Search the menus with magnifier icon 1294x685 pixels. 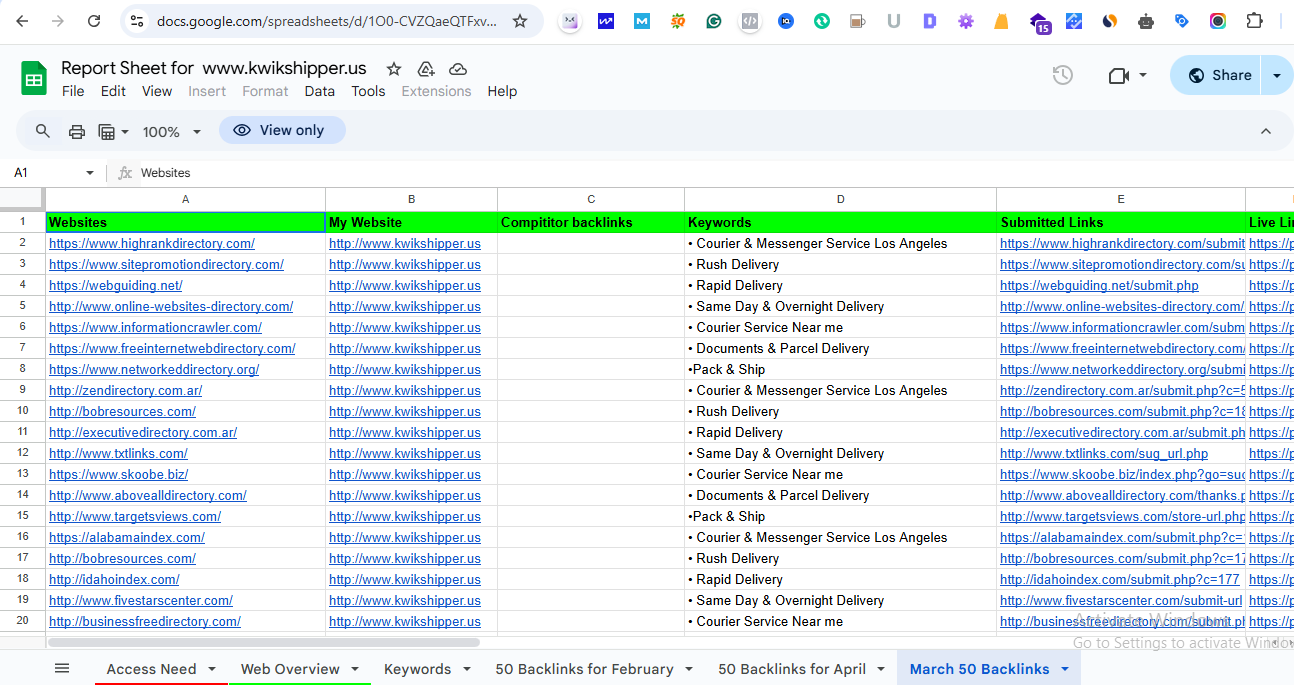43,131
